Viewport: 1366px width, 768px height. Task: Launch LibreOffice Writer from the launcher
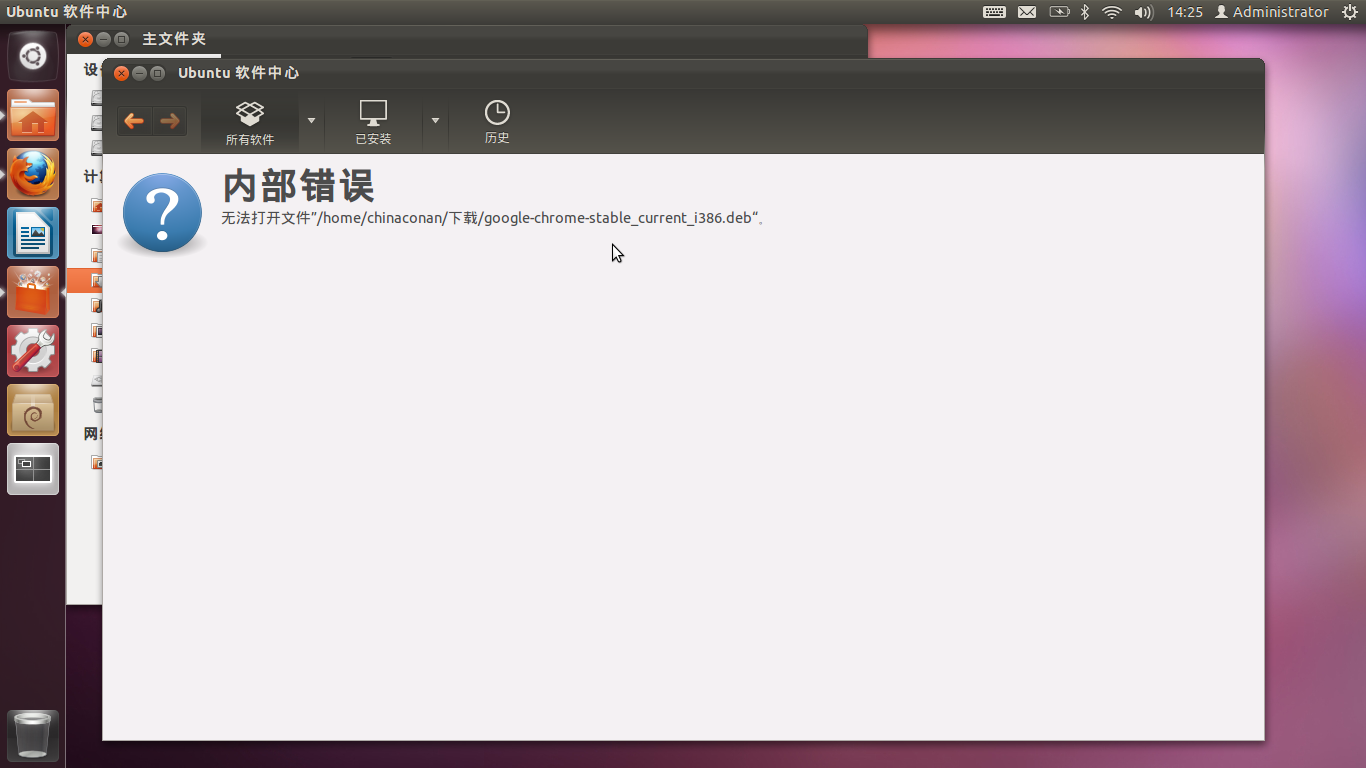tap(33, 233)
